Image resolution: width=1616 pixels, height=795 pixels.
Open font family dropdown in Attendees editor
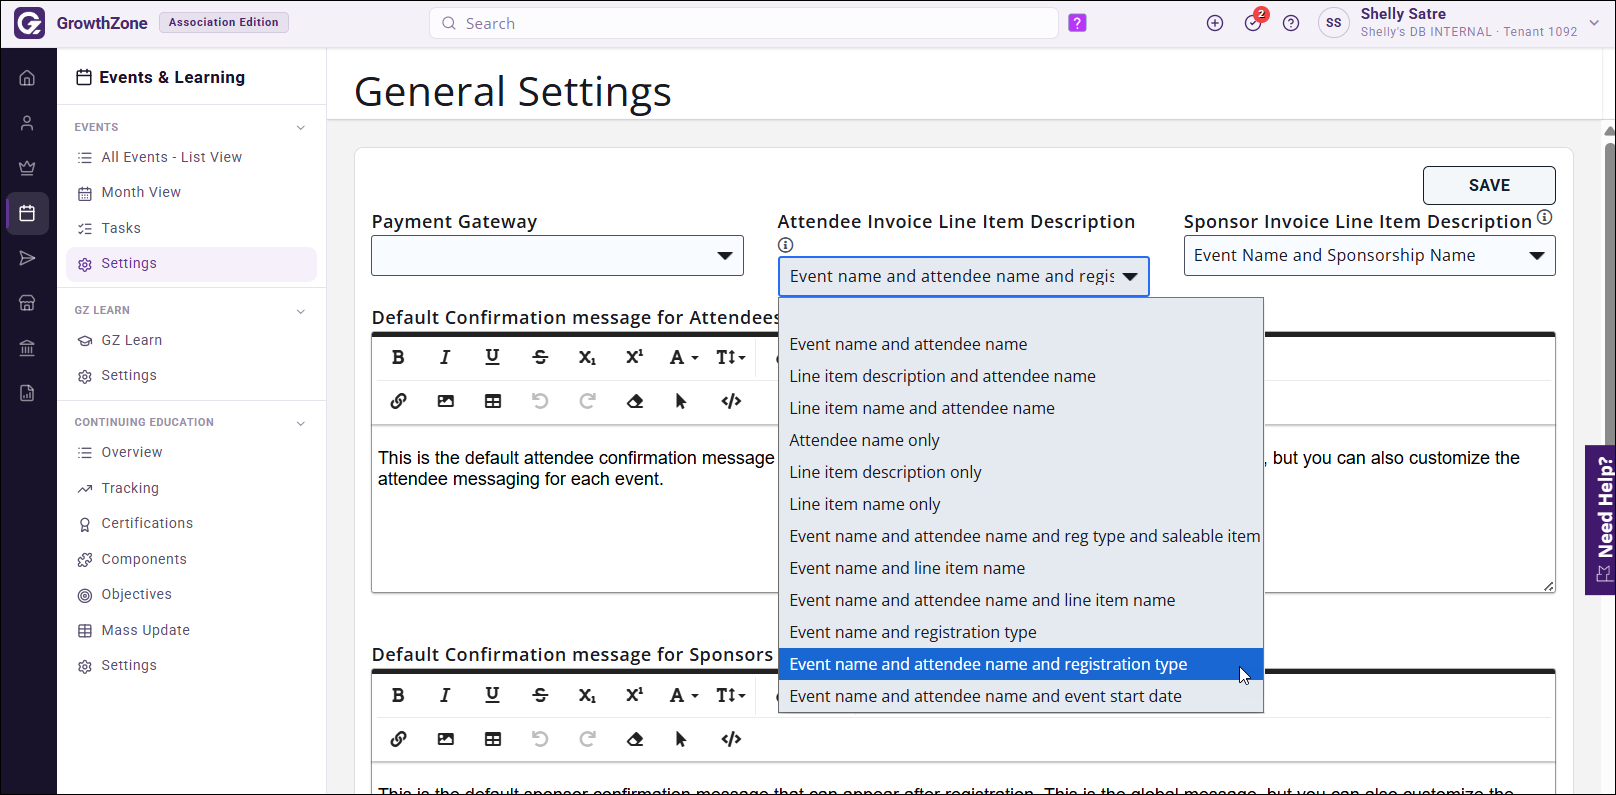click(x=684, y=357)
